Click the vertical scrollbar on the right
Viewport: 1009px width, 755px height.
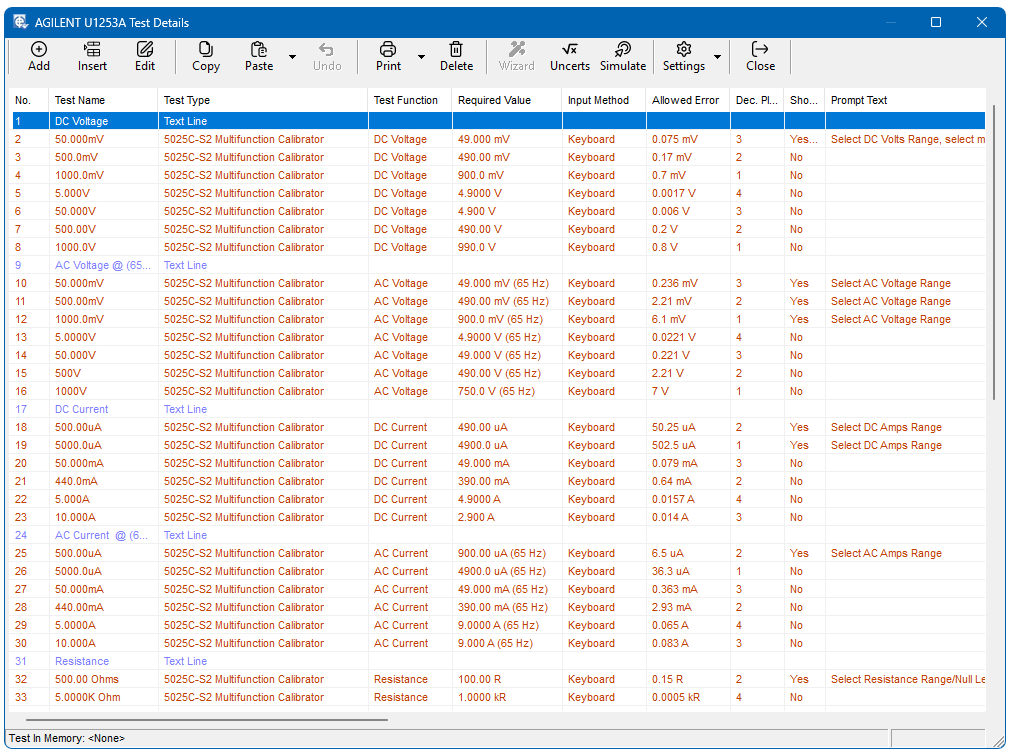[x=993, y=250]
